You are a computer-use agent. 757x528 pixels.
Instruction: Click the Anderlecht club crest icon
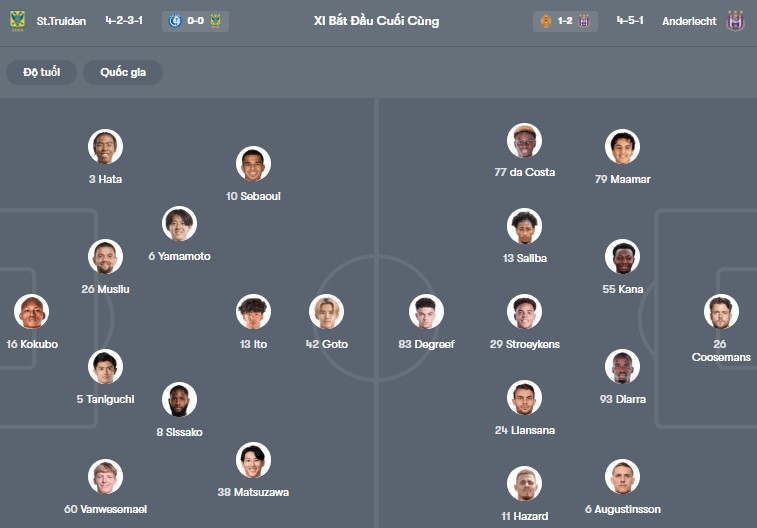[x=736, y=20]
